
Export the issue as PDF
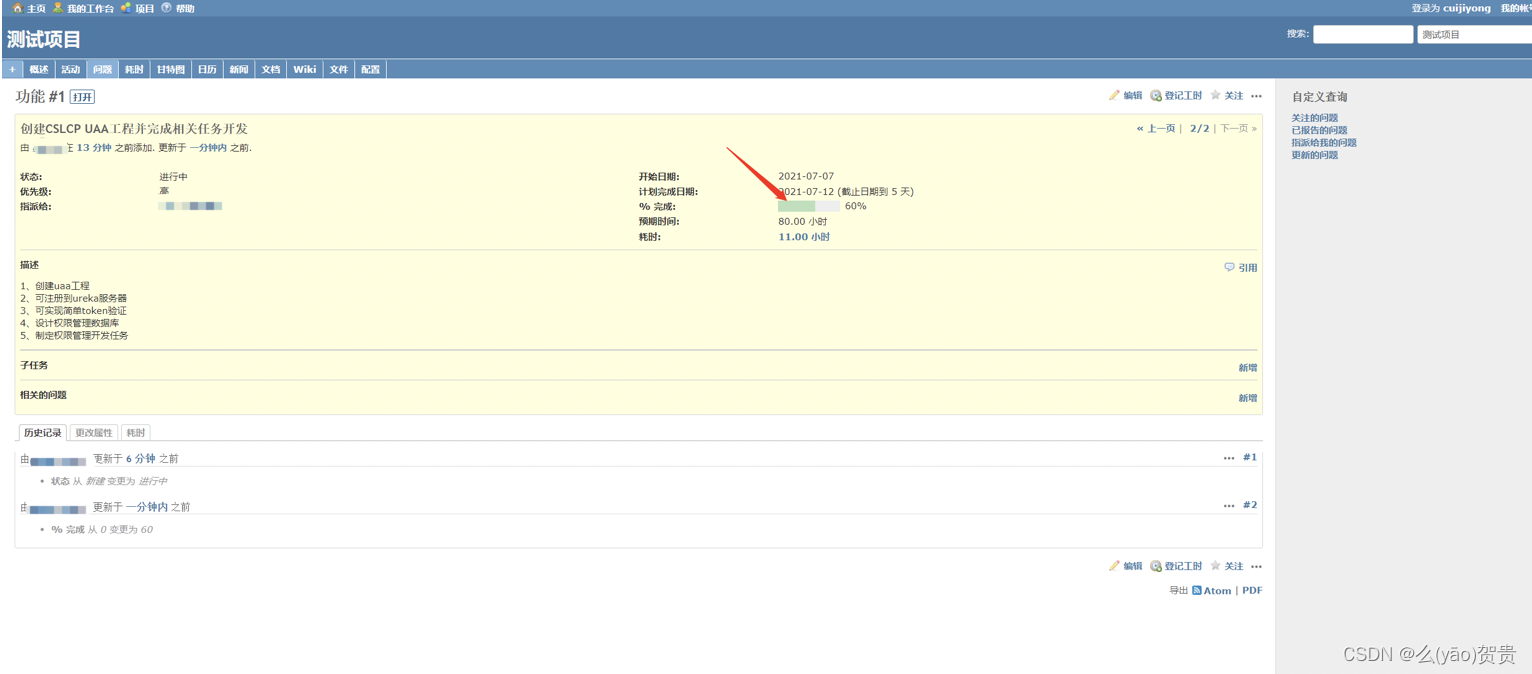click(1252, 591)
